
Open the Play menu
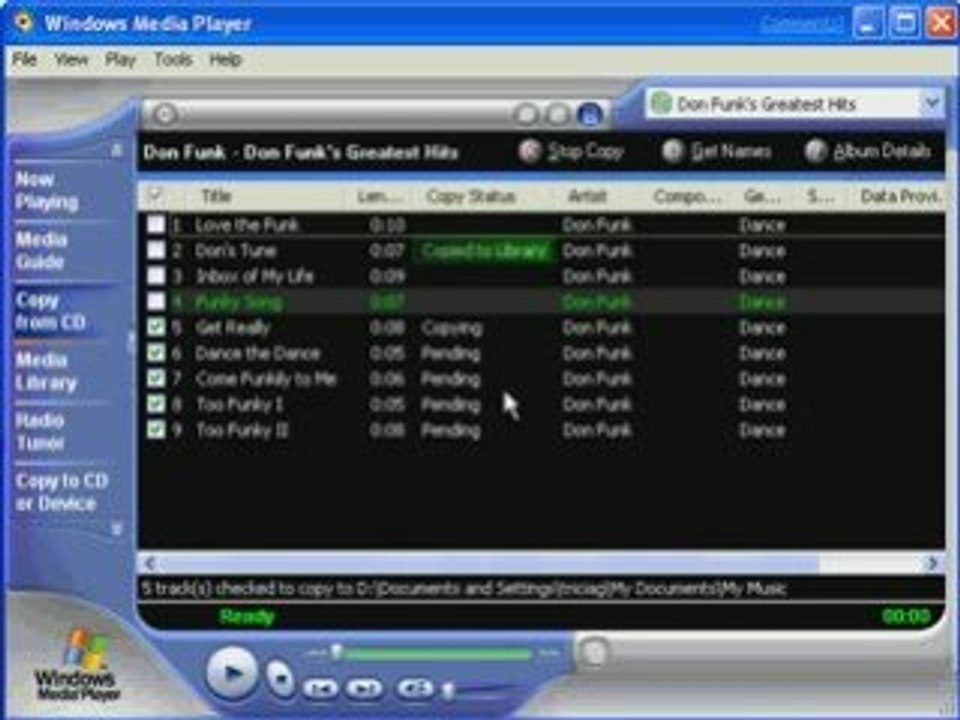pyautogui.click(x=120, y=59)
